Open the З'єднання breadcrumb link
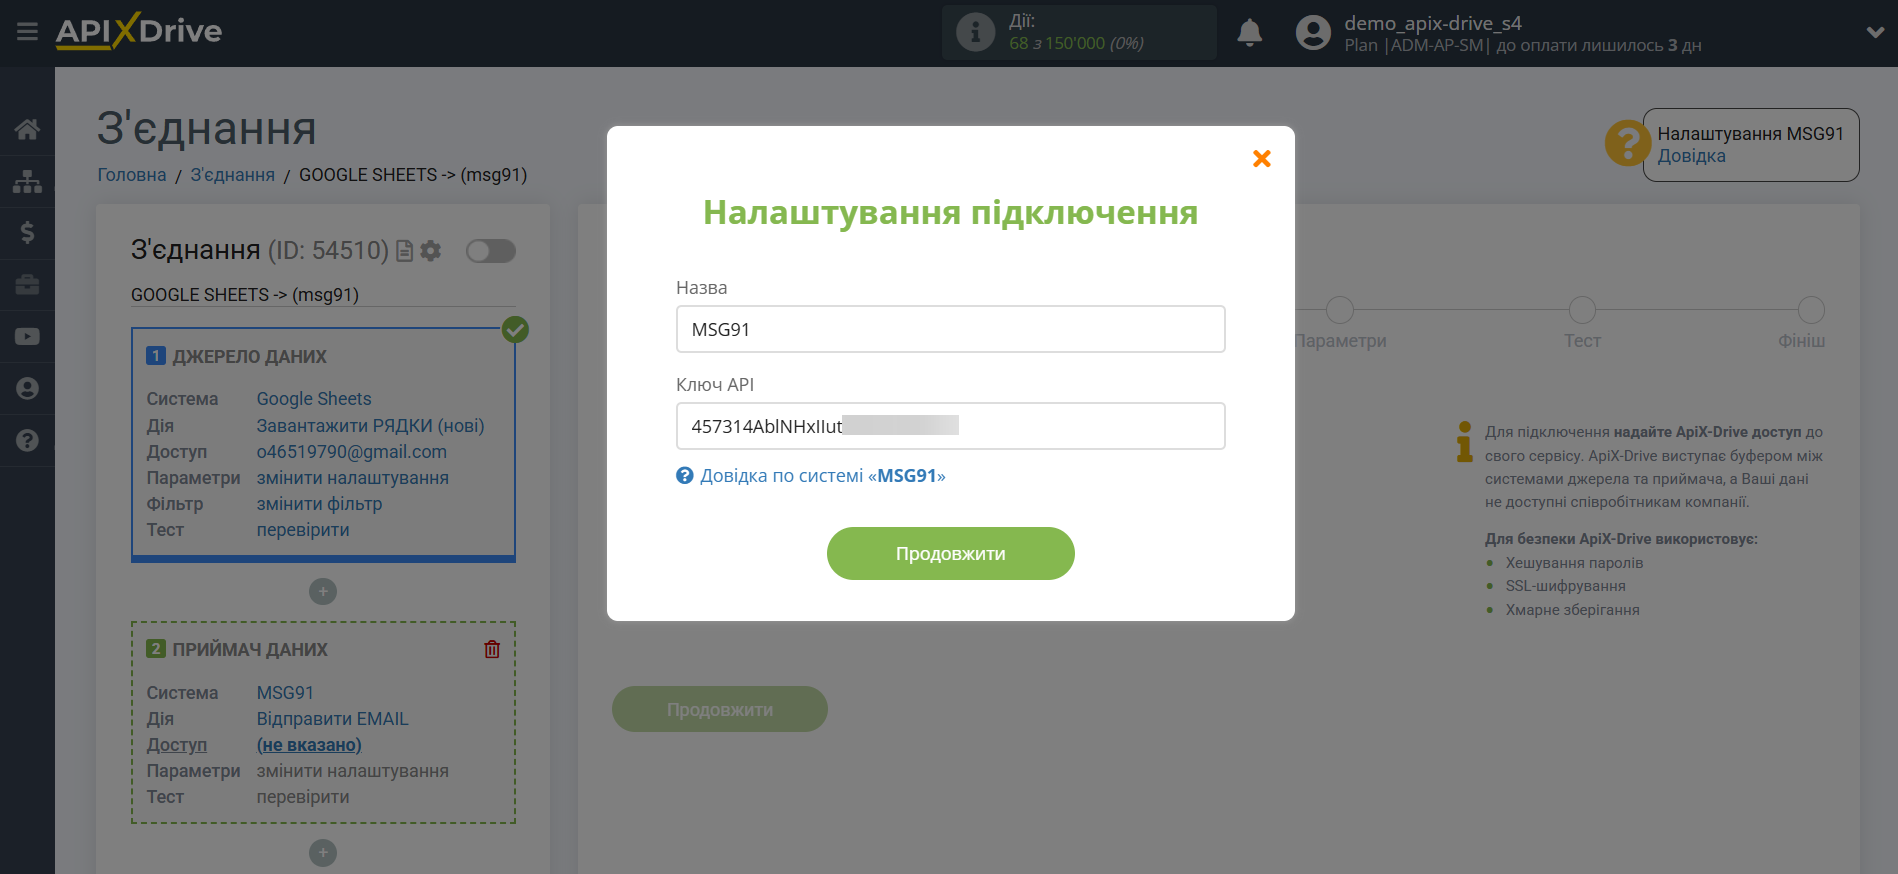 click(x=233, y=175)
